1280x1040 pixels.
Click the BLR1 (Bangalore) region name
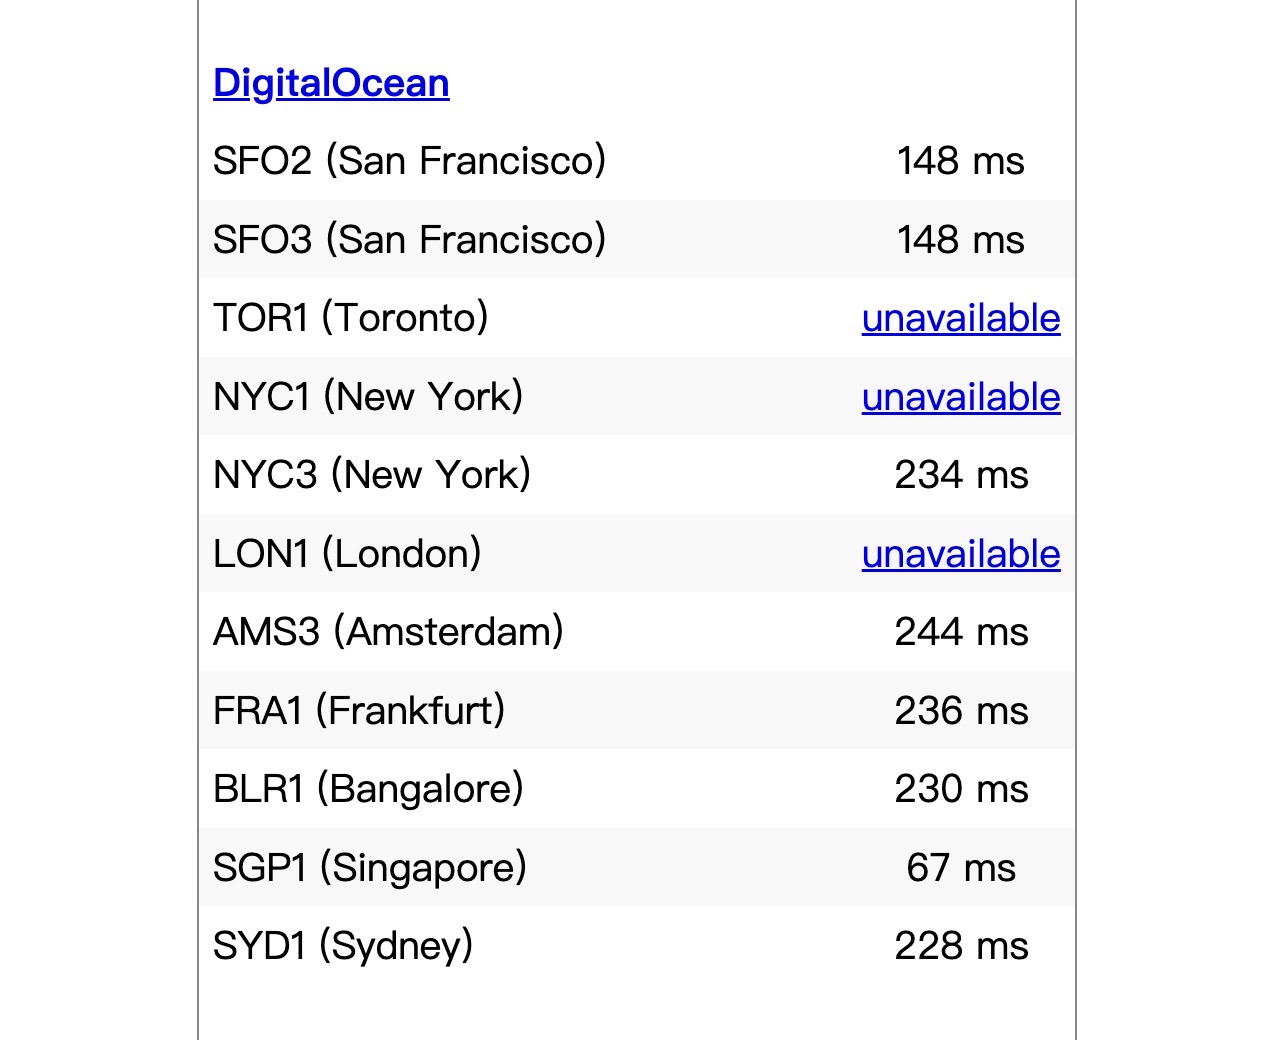[x=369, y=789]
